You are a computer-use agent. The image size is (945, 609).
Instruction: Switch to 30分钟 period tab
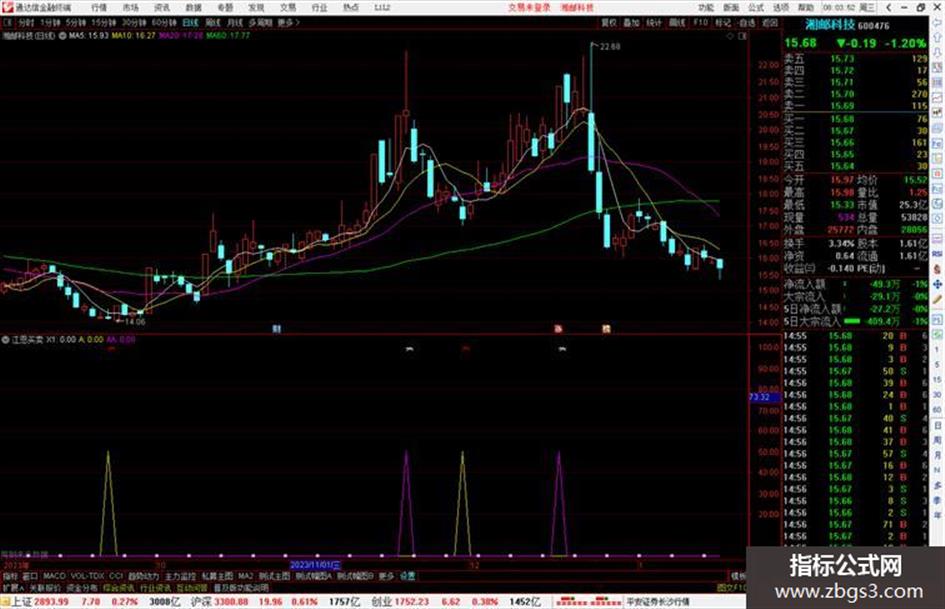[133, 22]
